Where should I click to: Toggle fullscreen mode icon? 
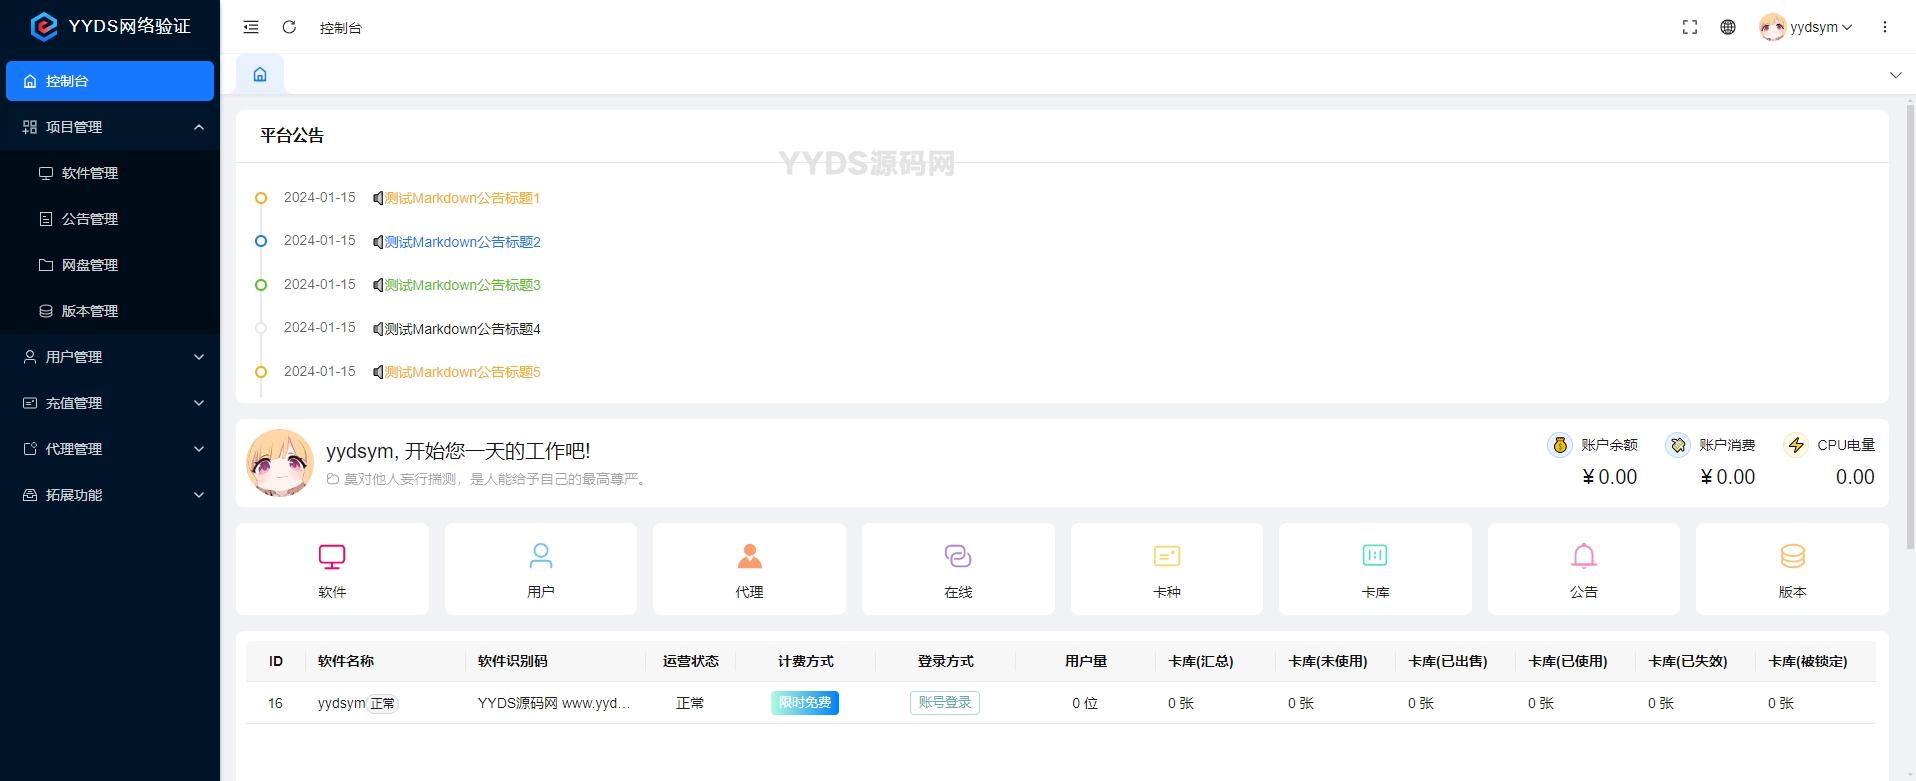coord(1689,27)
